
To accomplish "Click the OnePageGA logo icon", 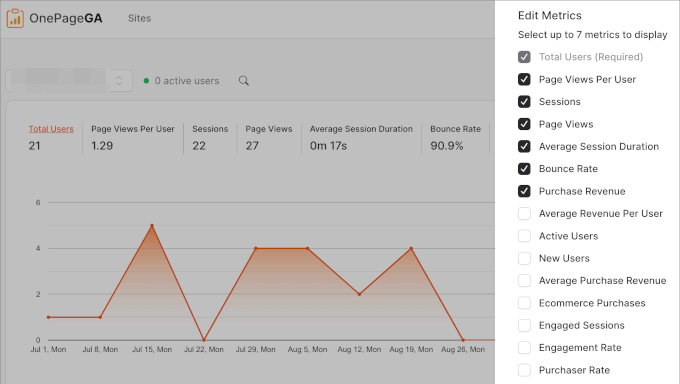I will click(x=15, y=18).
